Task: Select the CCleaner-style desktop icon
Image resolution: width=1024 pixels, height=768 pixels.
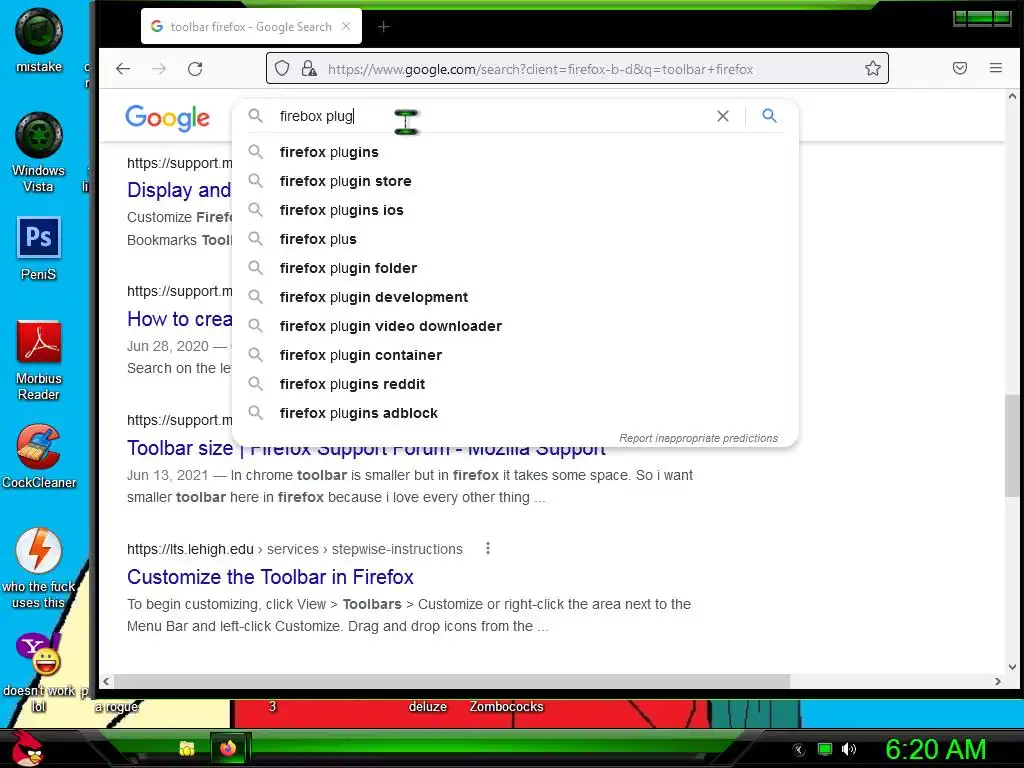Action: pyautogui.click(x=39, y=456)
